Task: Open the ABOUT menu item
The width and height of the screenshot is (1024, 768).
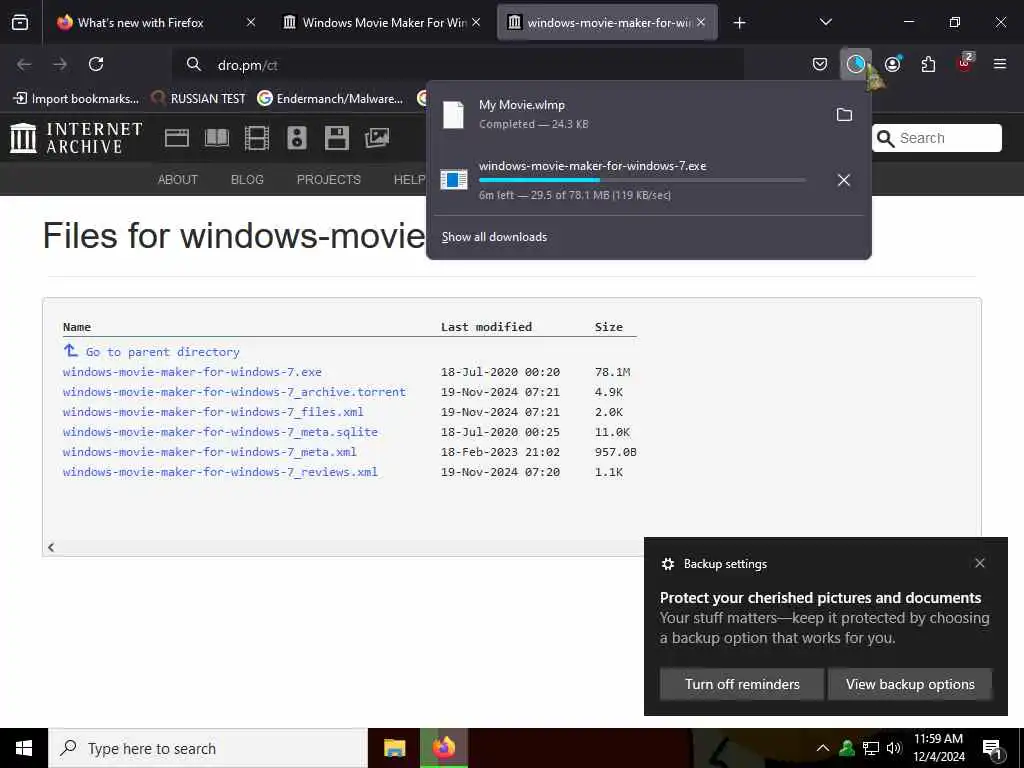Action: 178,180
